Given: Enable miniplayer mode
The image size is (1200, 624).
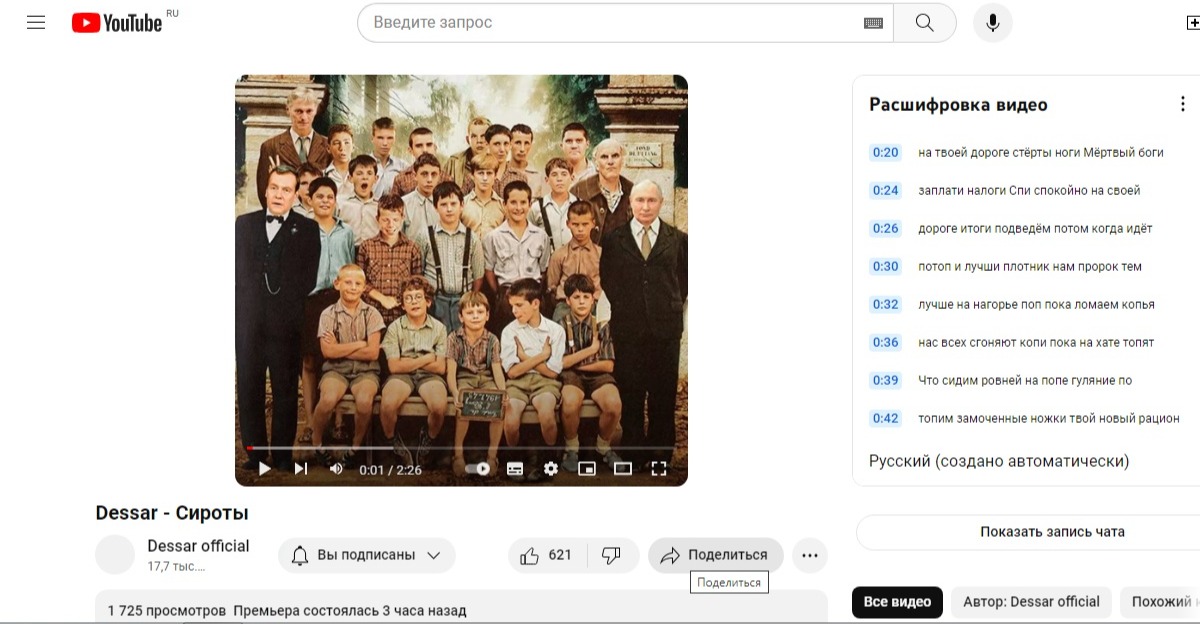Looking at the screenshot, I should pos(587,468).
